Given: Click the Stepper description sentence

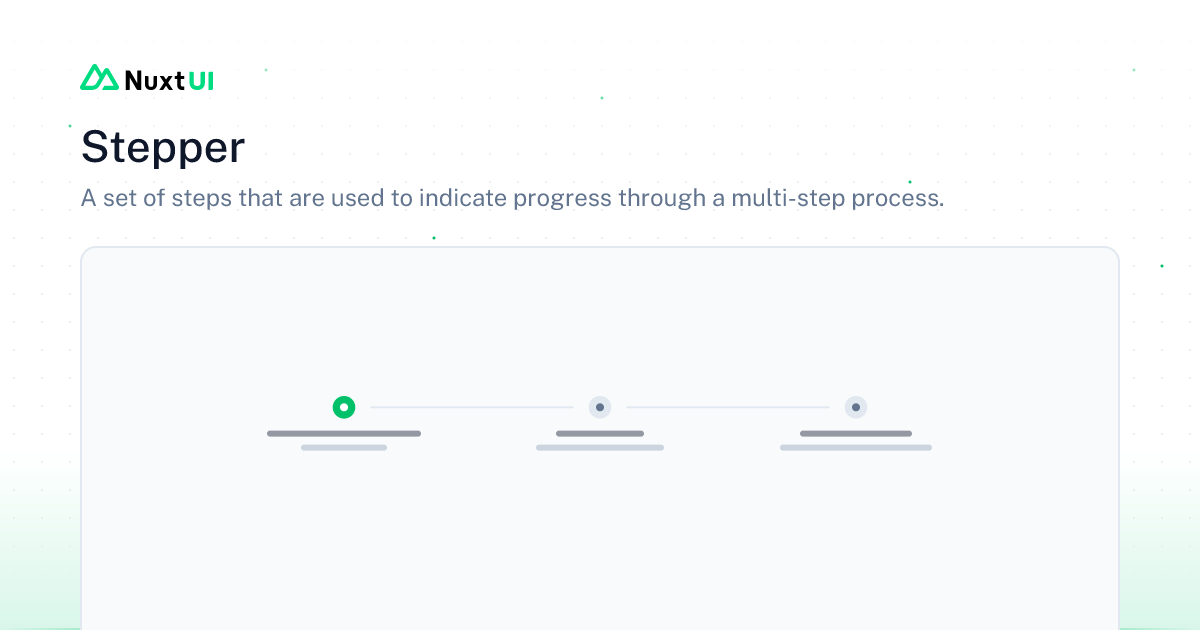Looking at the screenshot, I should click(512, 198).
